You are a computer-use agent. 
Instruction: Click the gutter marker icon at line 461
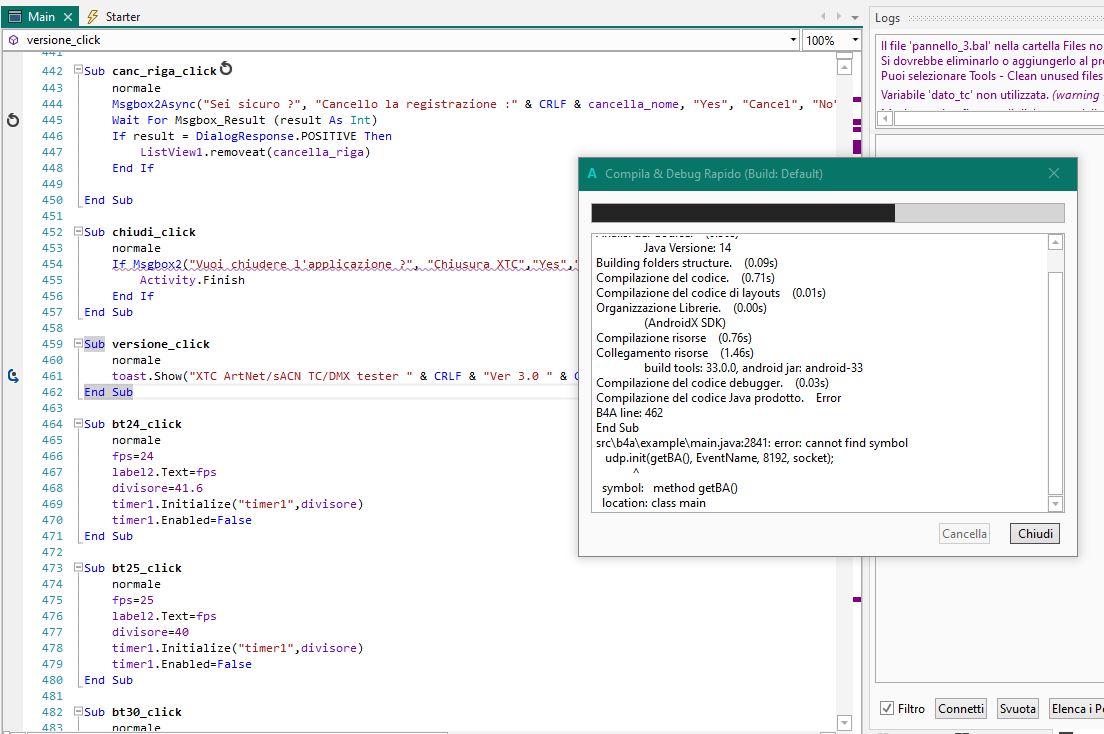click(x=13, y=376)
